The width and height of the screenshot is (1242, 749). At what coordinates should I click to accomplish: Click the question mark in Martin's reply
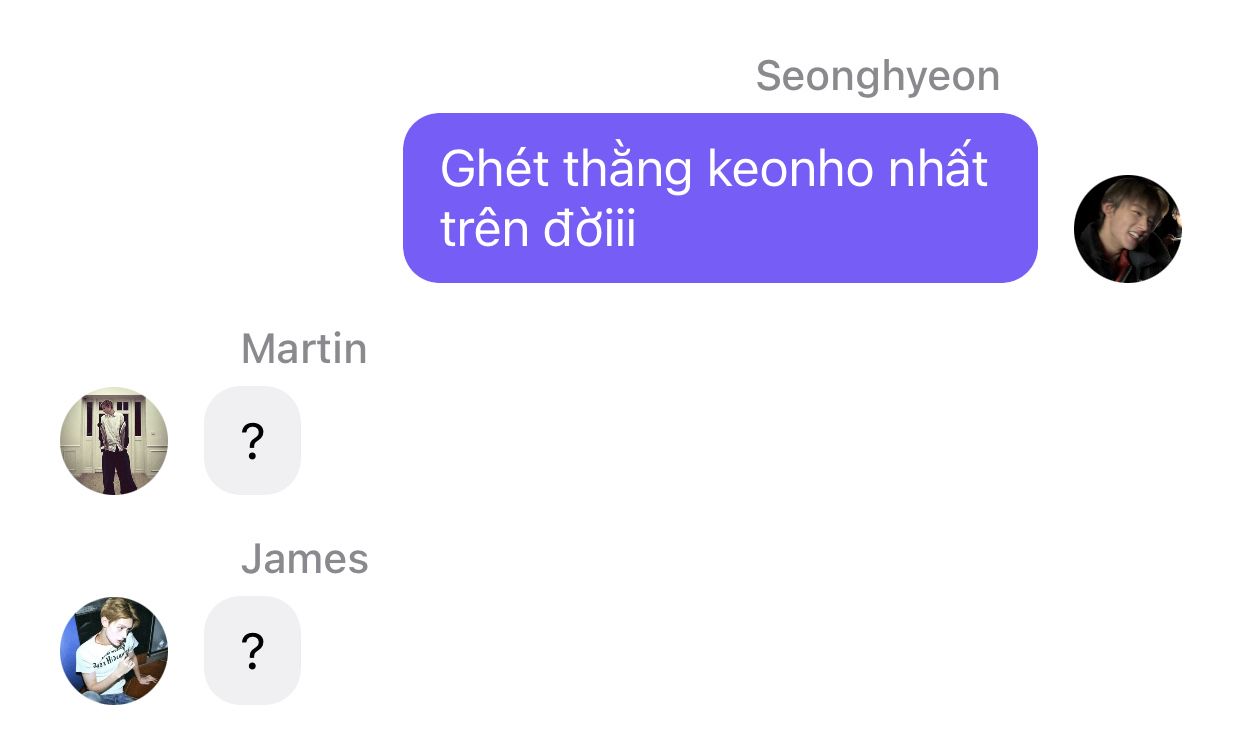click(253, 441)
